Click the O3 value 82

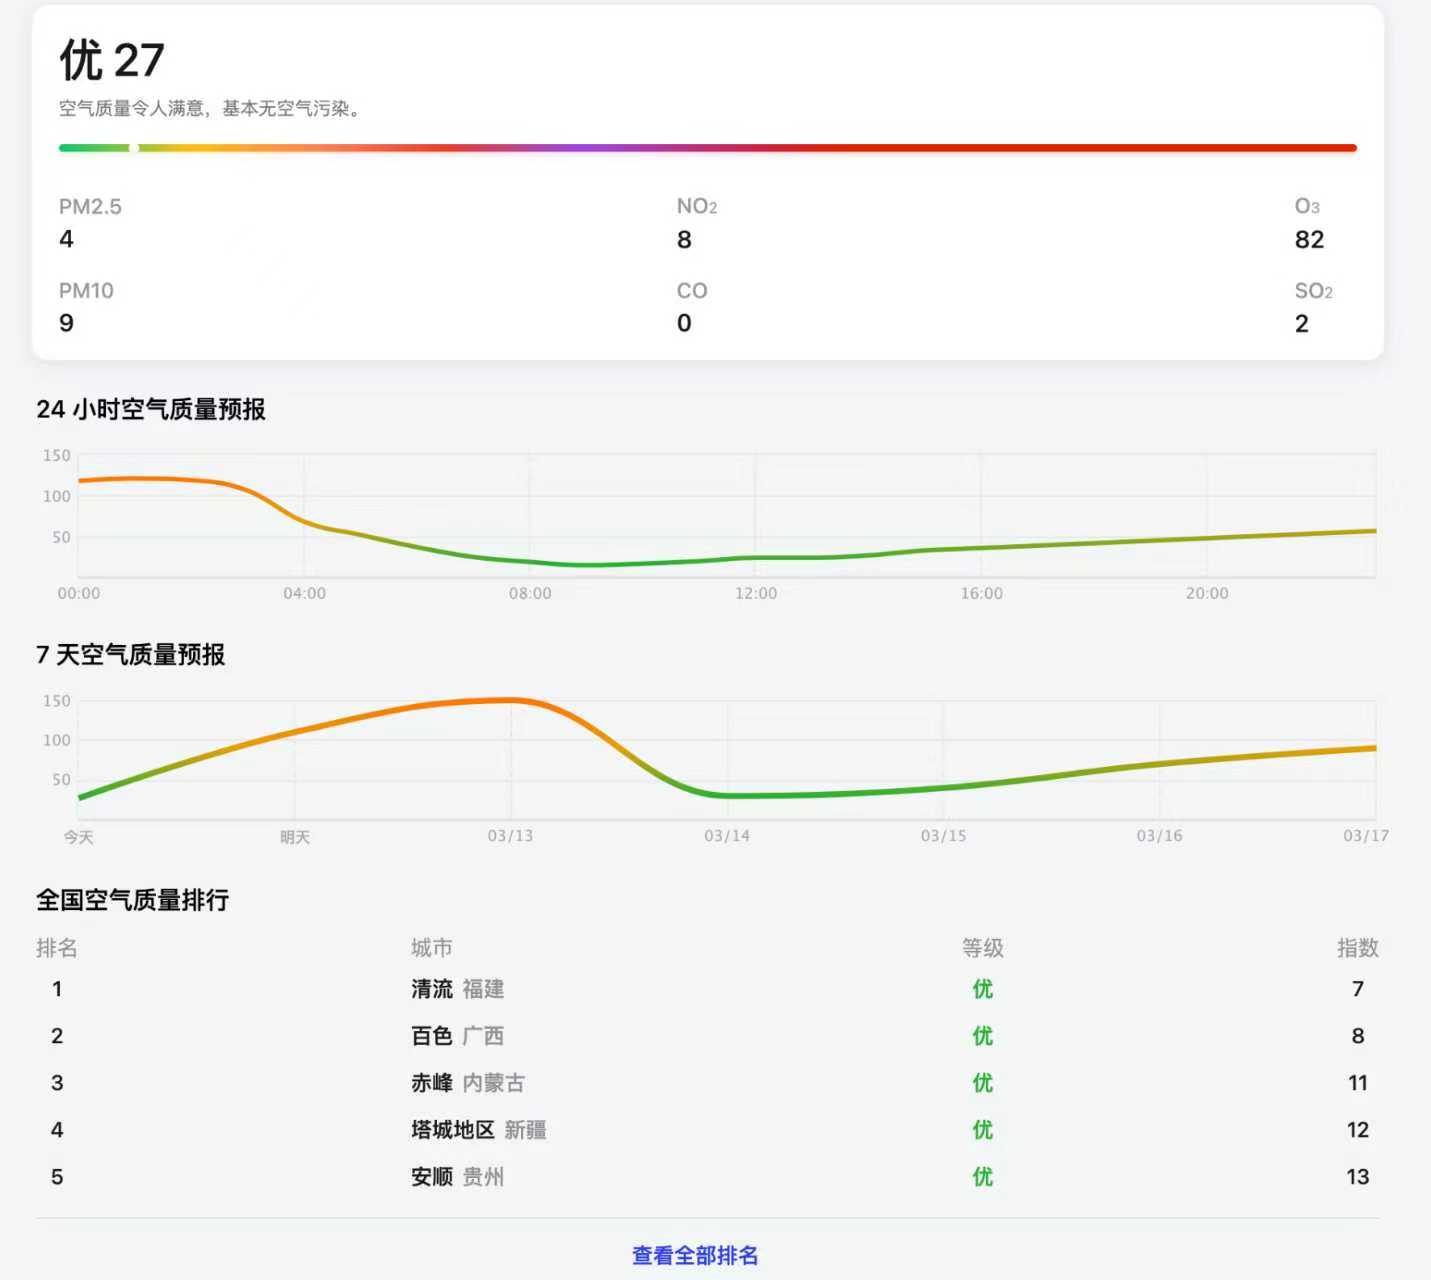[1309, 239]
